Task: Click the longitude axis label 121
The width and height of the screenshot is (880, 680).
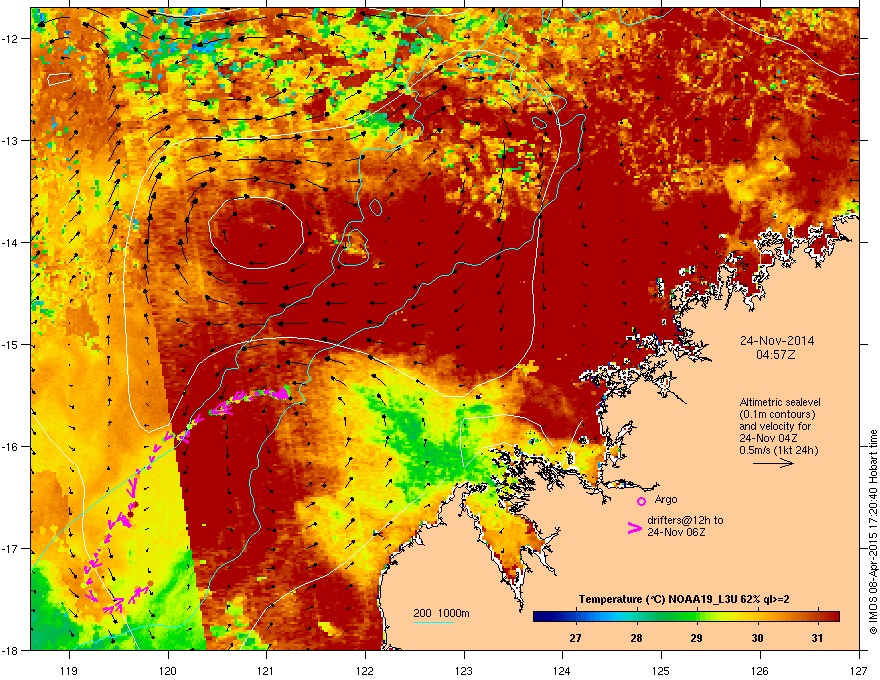Action: coord(266,670)
